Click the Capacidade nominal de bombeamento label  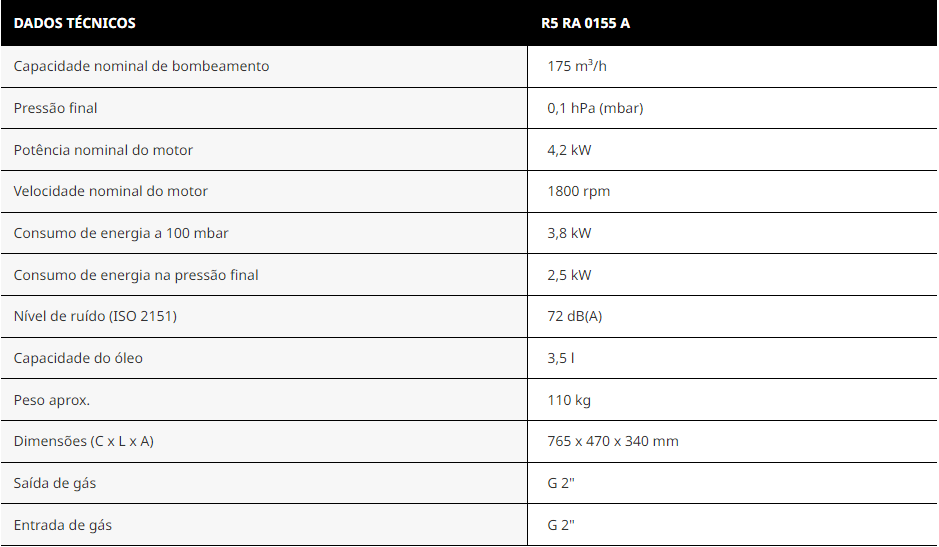coord(141,66)
